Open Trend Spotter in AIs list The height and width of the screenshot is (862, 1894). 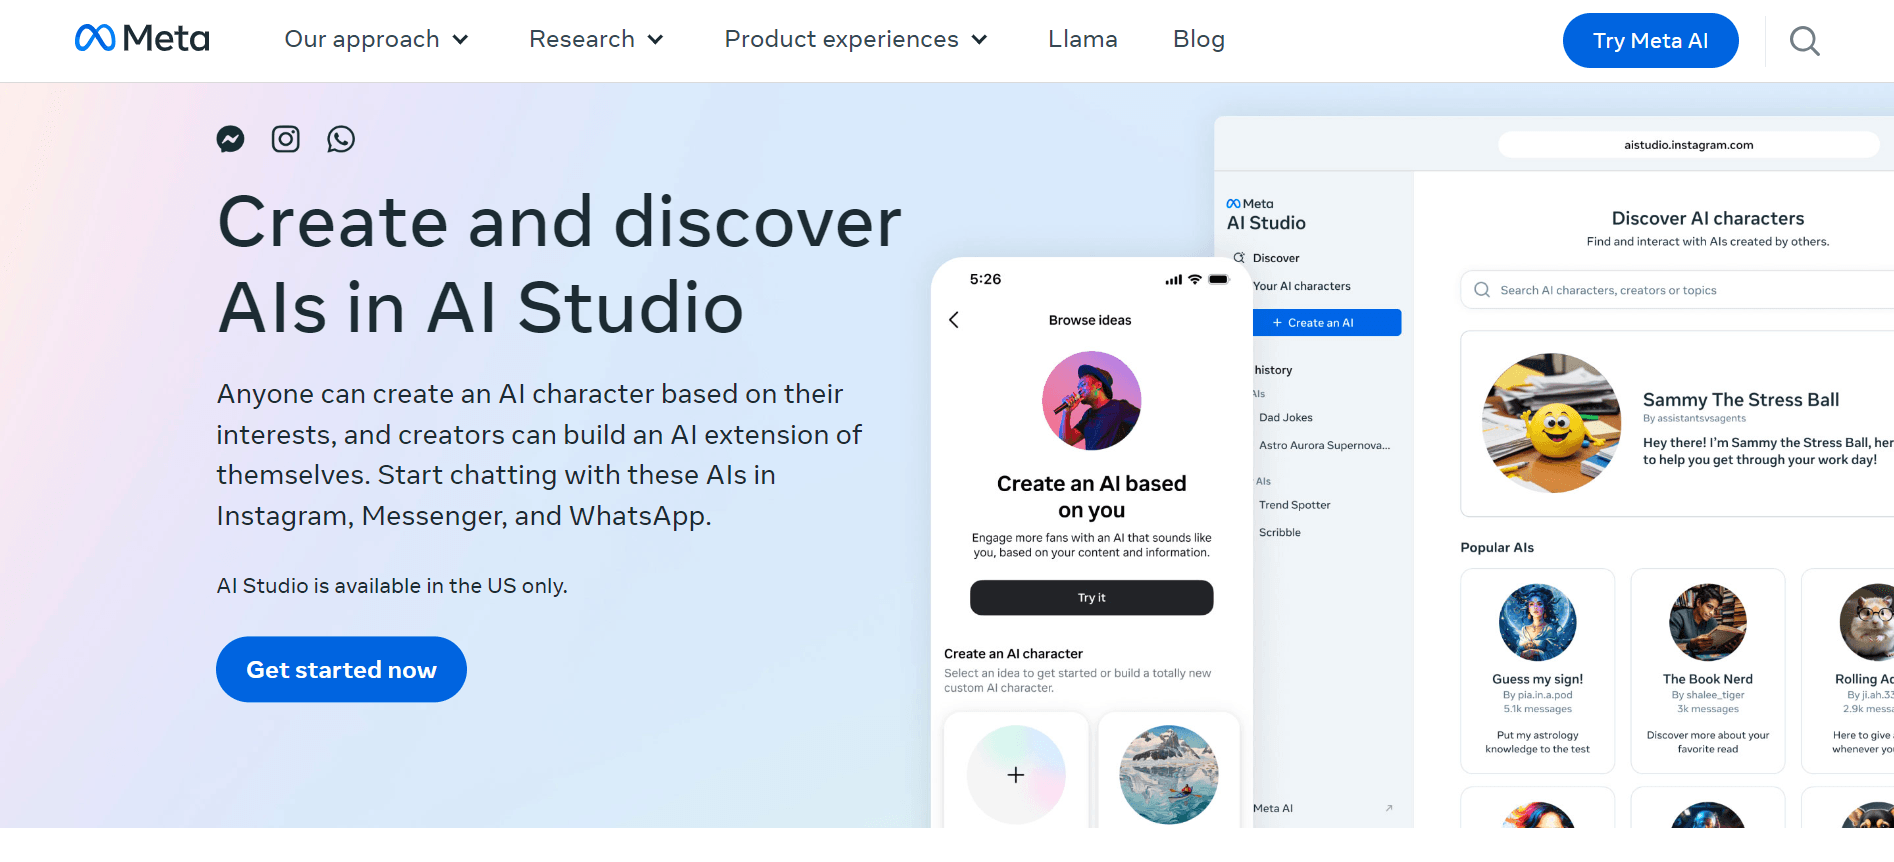tap(1295, 505)
